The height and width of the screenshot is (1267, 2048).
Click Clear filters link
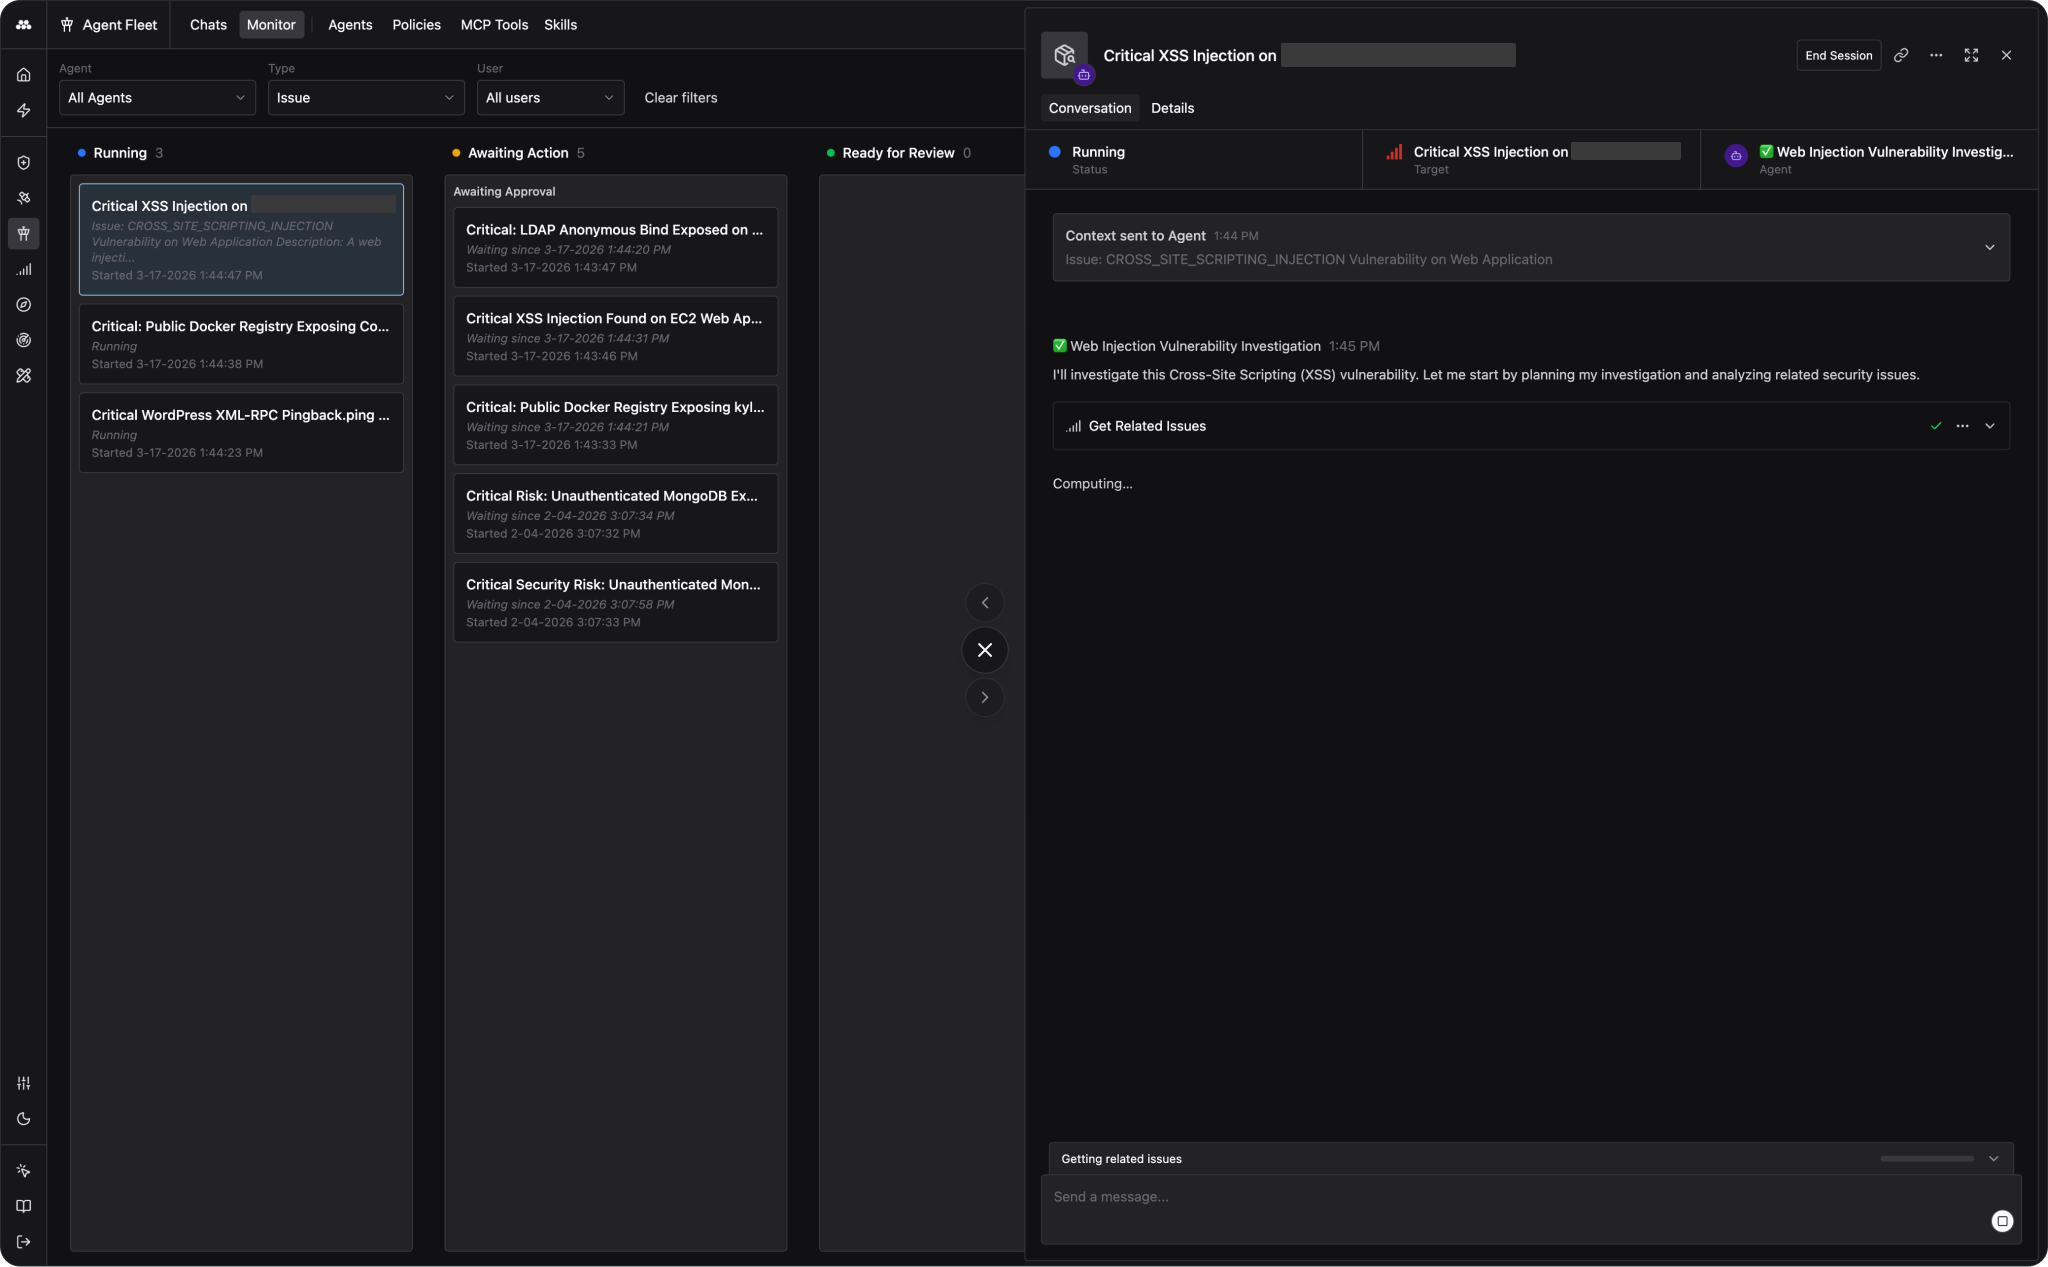680,98
